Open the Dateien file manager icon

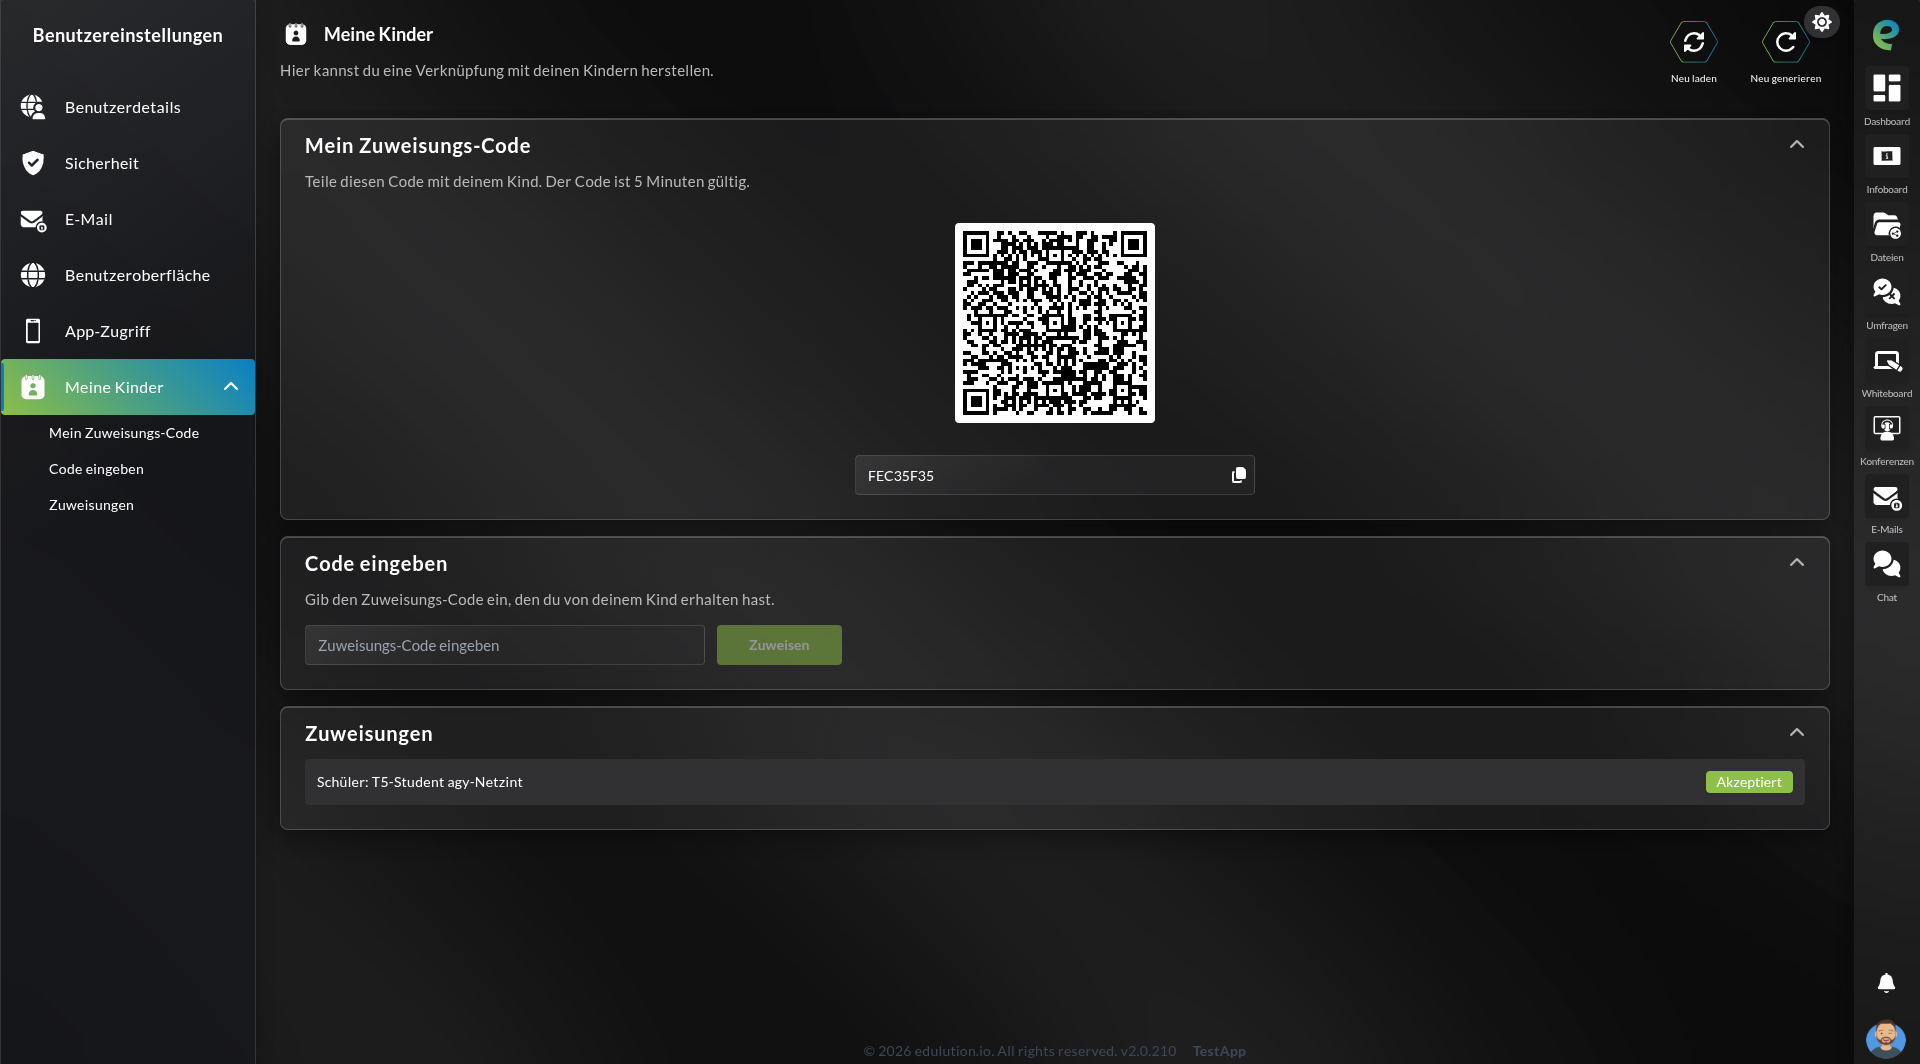click(x=1886, y=225)
